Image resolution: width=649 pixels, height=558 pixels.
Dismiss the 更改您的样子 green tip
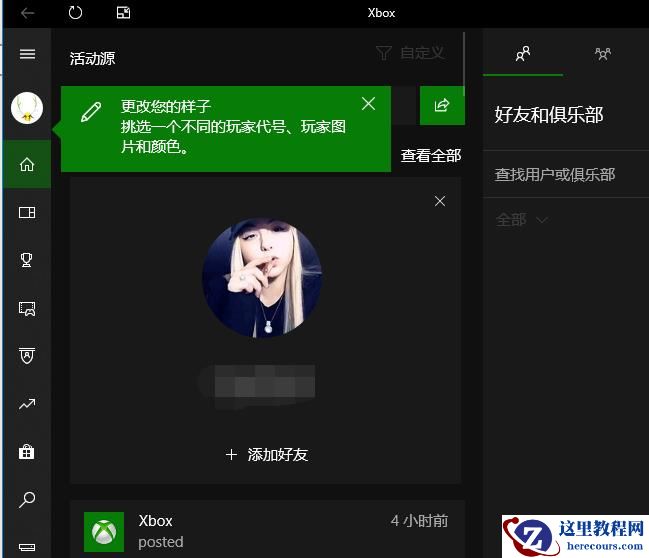[368, 103]
